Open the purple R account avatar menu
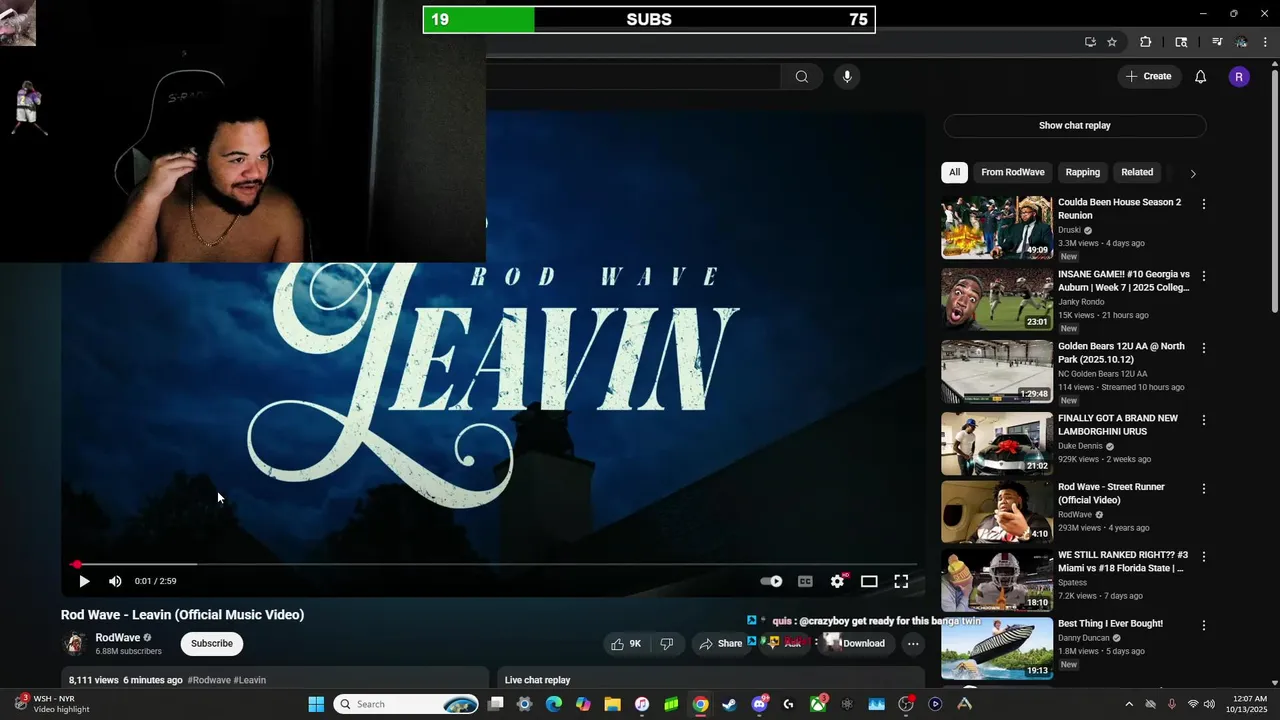 pos(1239,77)
